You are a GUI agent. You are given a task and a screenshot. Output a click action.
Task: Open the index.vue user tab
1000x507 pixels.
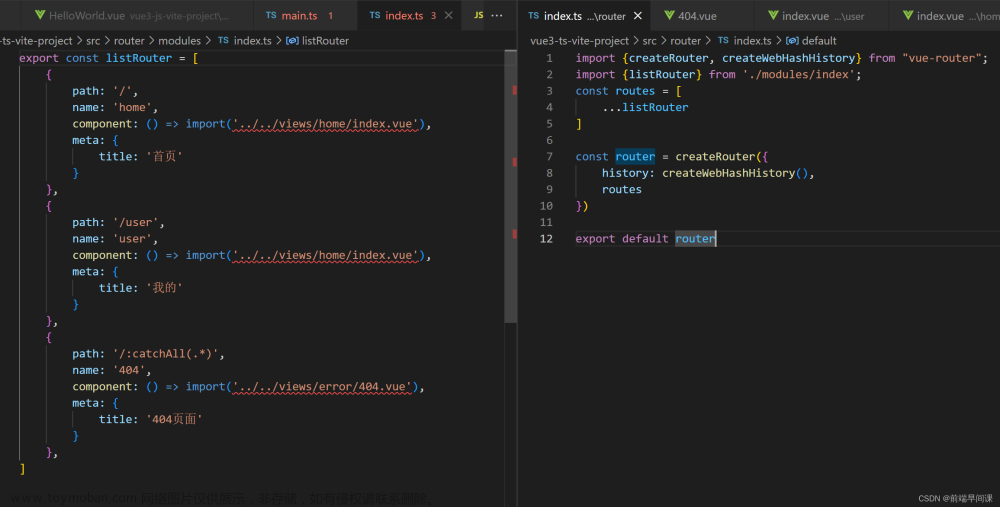(x=820, y=15)
